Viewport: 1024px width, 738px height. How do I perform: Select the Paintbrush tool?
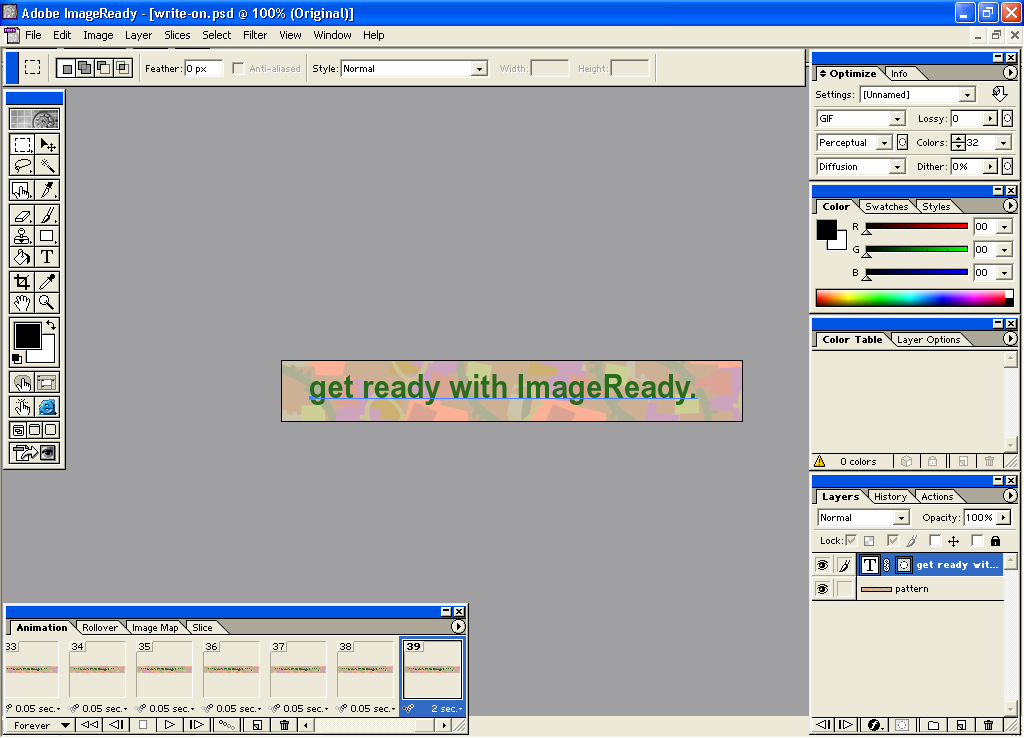point(47,215)
